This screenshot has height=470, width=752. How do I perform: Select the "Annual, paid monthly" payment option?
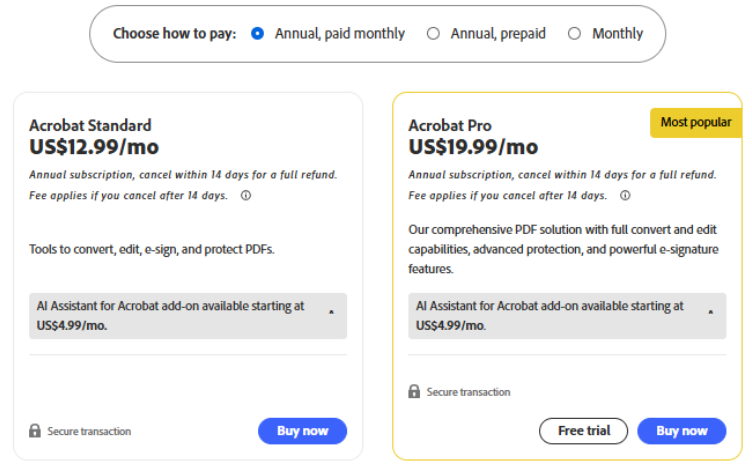click(x=258, y=34)
